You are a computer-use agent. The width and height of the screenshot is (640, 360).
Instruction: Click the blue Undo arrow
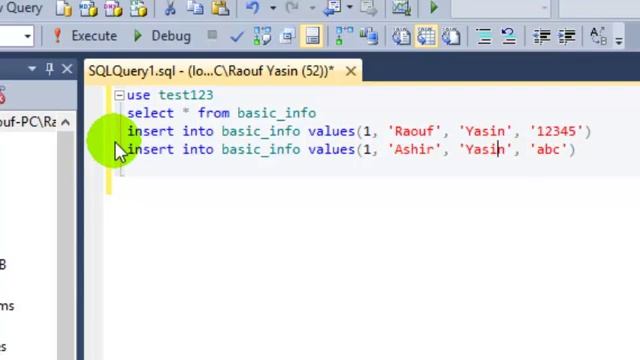coord(253,8)
